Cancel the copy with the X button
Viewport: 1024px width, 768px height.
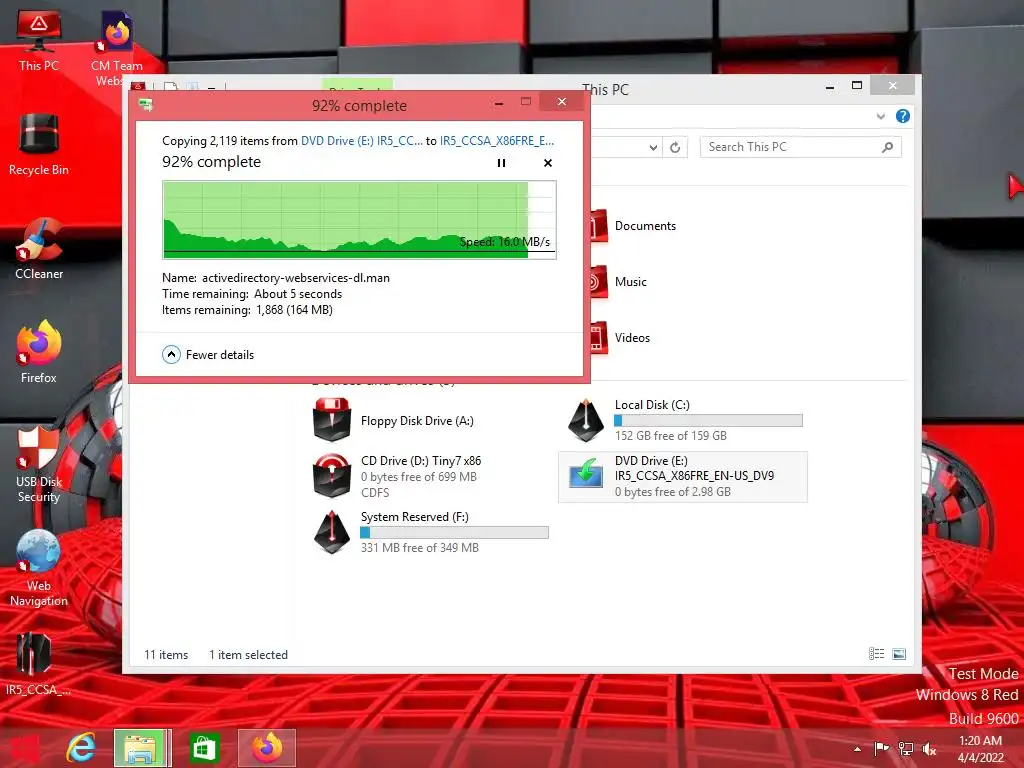pyautogui.click(x=548, y=163)
